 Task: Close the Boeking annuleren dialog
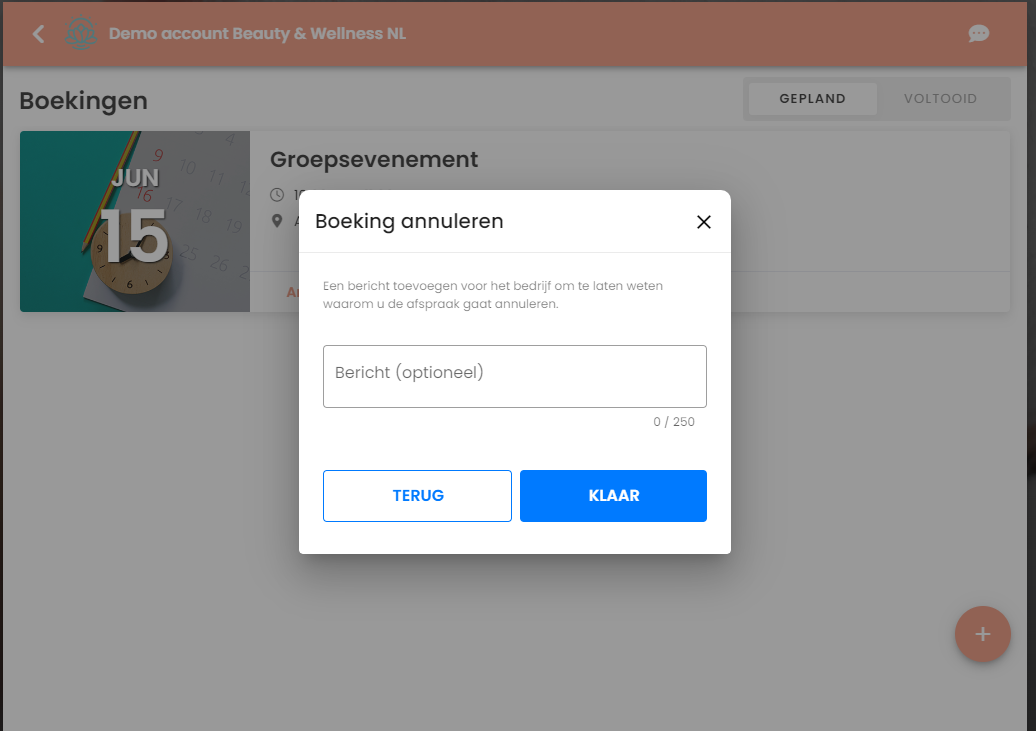[704, 222]
